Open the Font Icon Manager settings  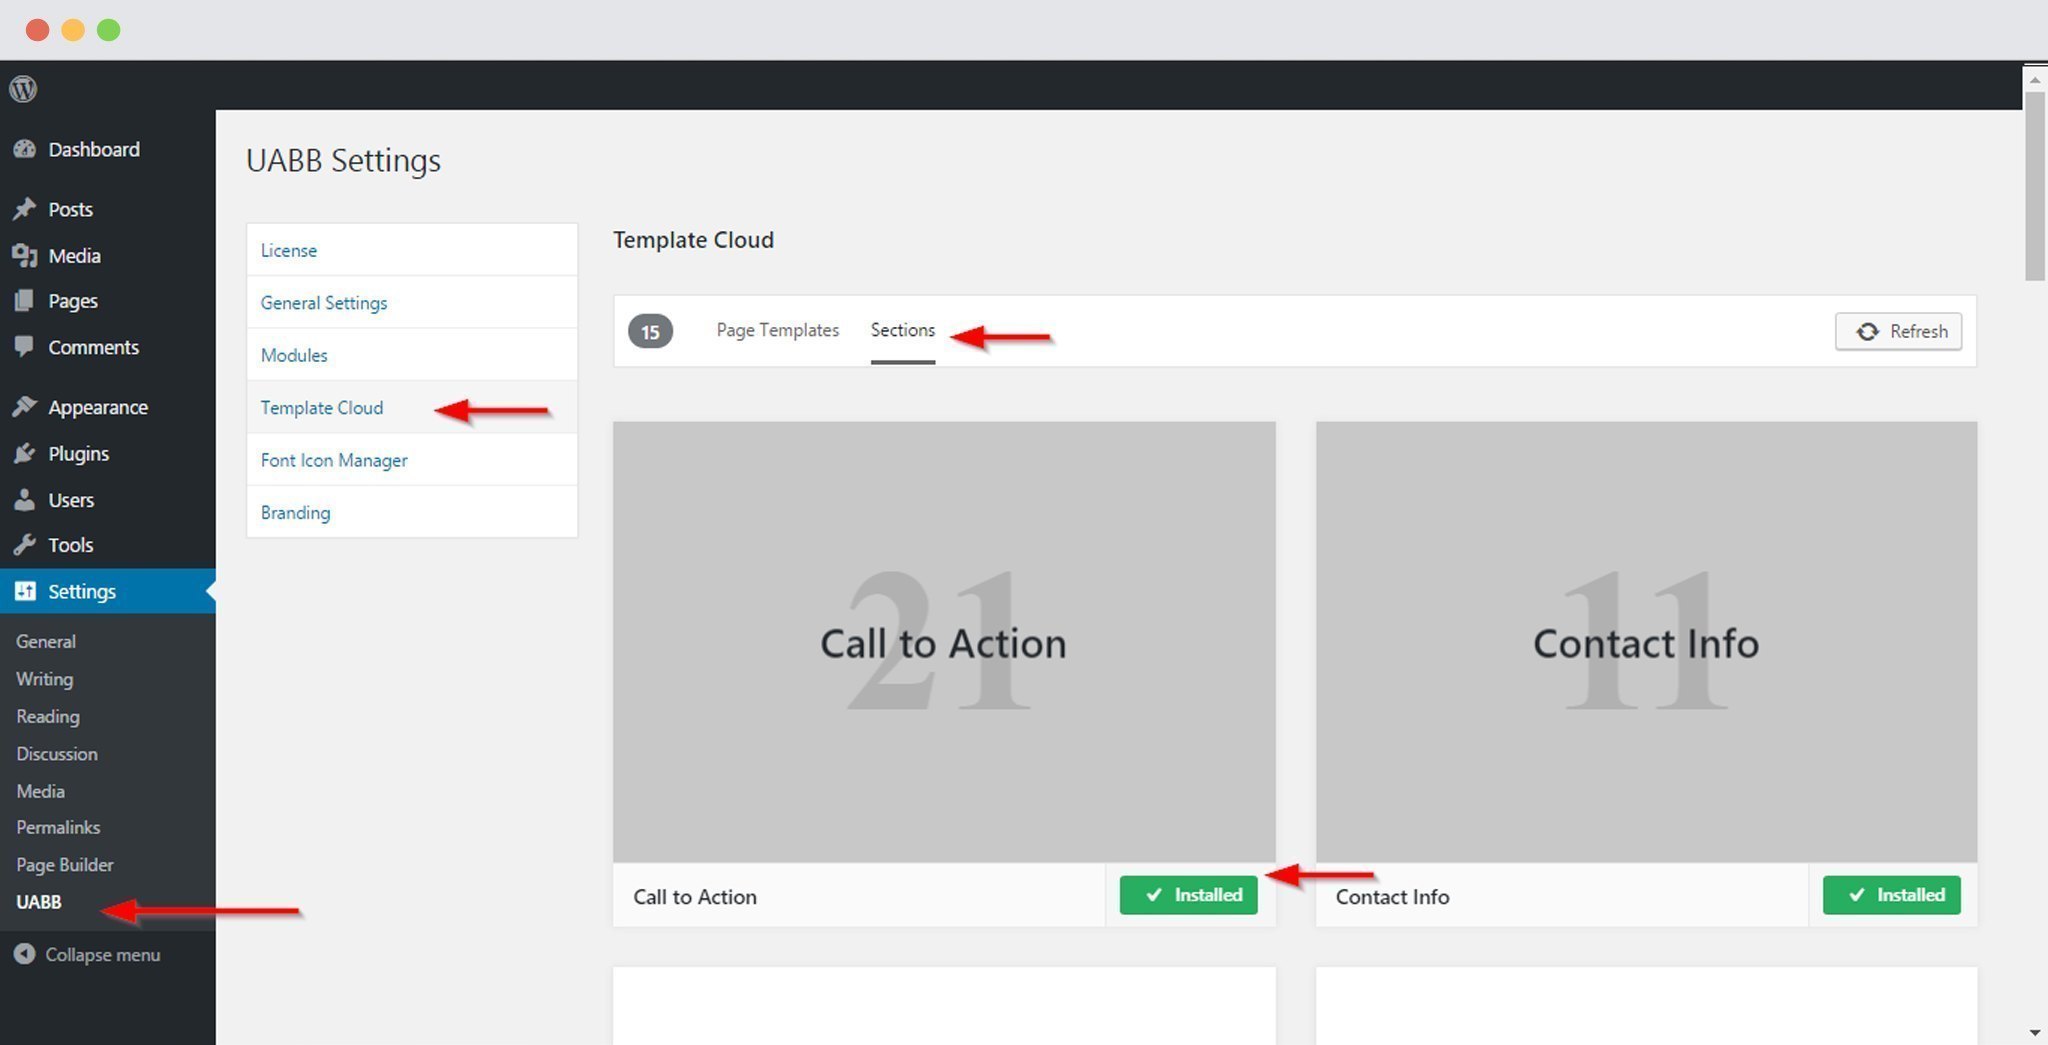pyautogui.click(x=334, y=459)
